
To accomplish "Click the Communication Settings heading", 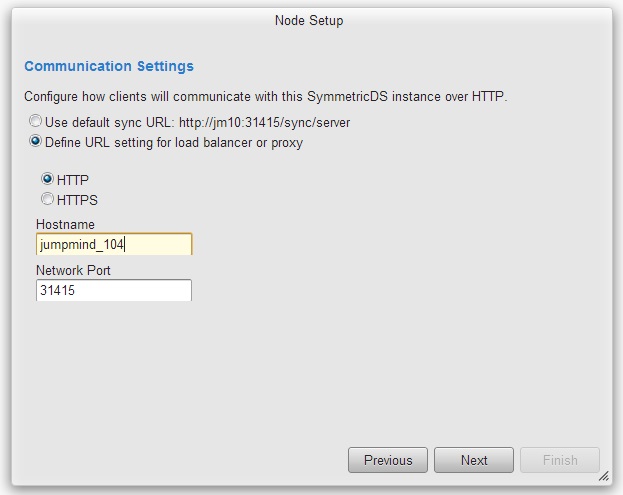I will [109, 66].
